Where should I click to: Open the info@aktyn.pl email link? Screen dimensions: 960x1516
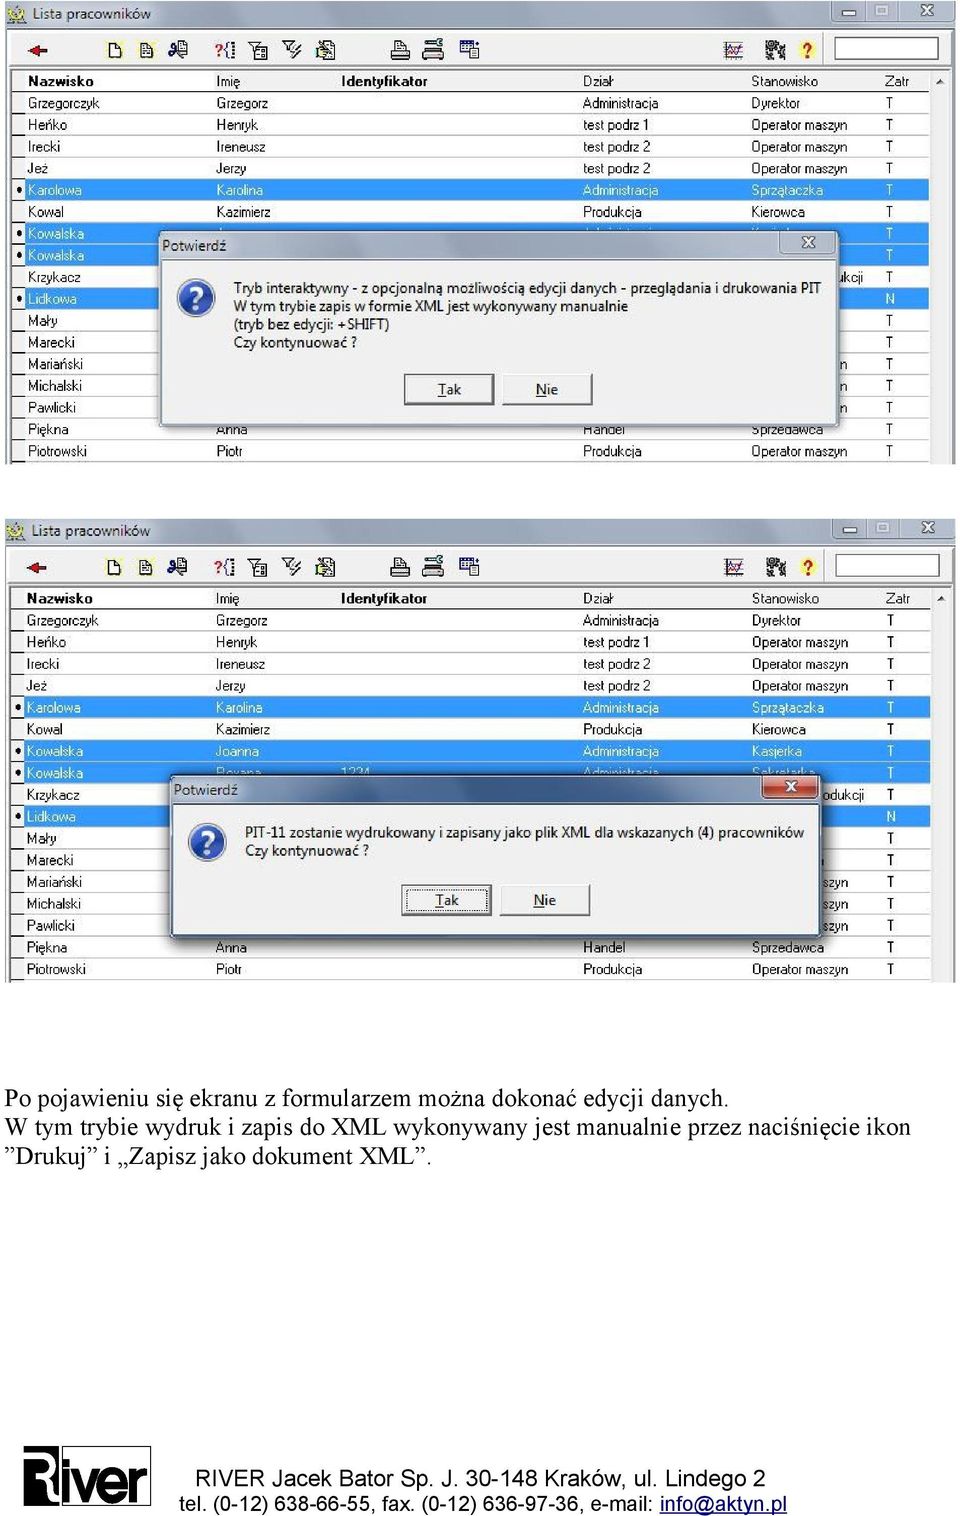(723, 1503)
